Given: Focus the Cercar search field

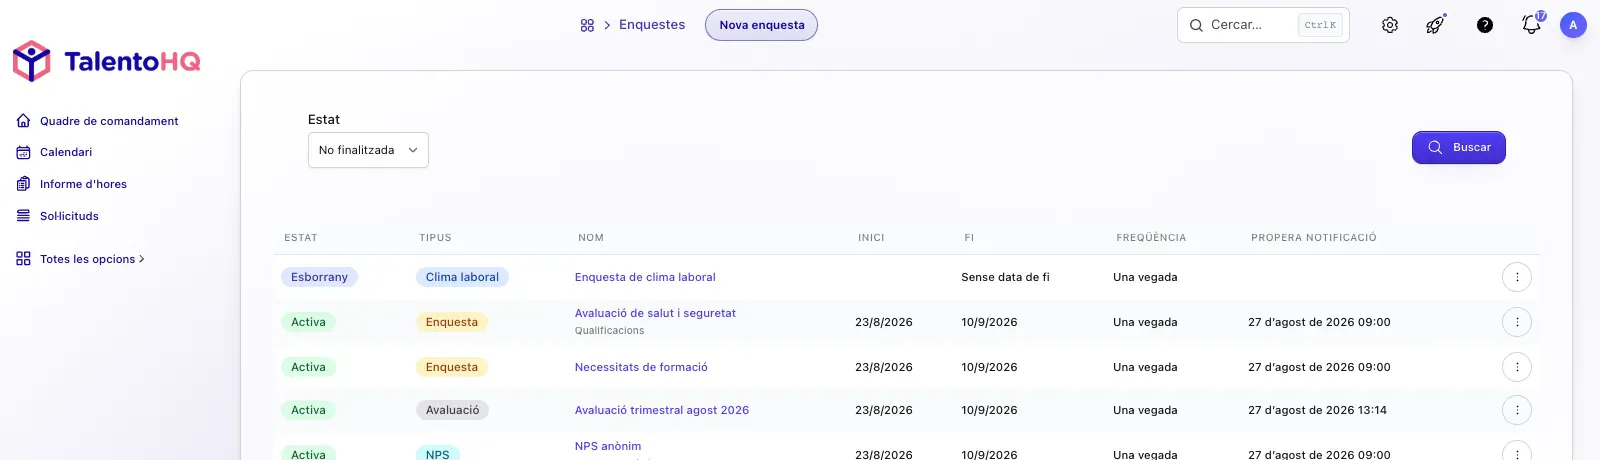Looking at the screenshot, I should pyautogui.click(x=1263, y=25).
